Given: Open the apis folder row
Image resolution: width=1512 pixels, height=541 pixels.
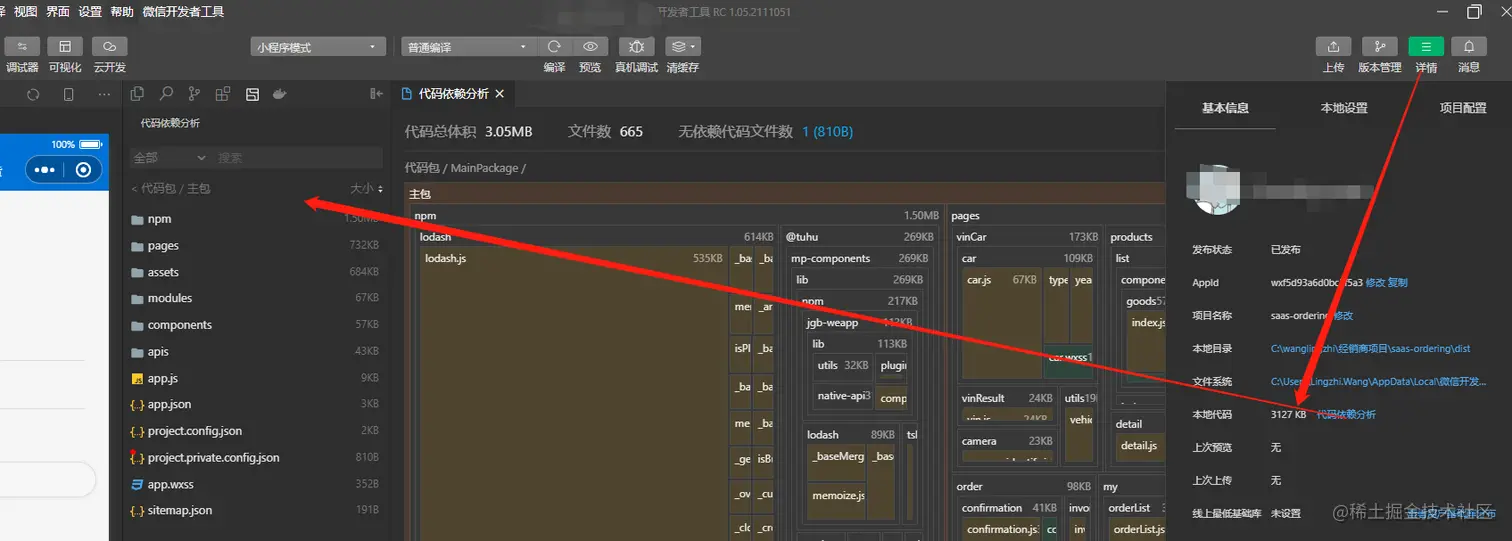Looking at the screenshot, I should 255,351.
